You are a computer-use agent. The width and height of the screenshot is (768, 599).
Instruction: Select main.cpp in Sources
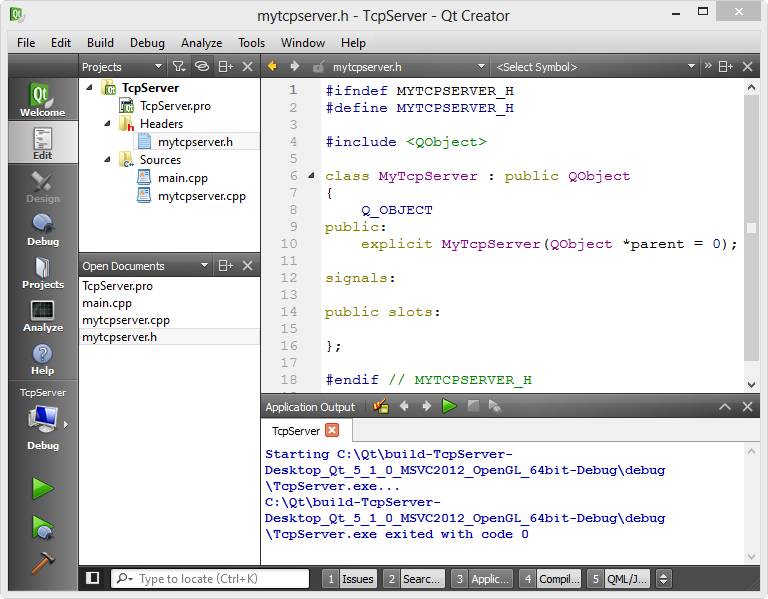[x=183, y=178]
